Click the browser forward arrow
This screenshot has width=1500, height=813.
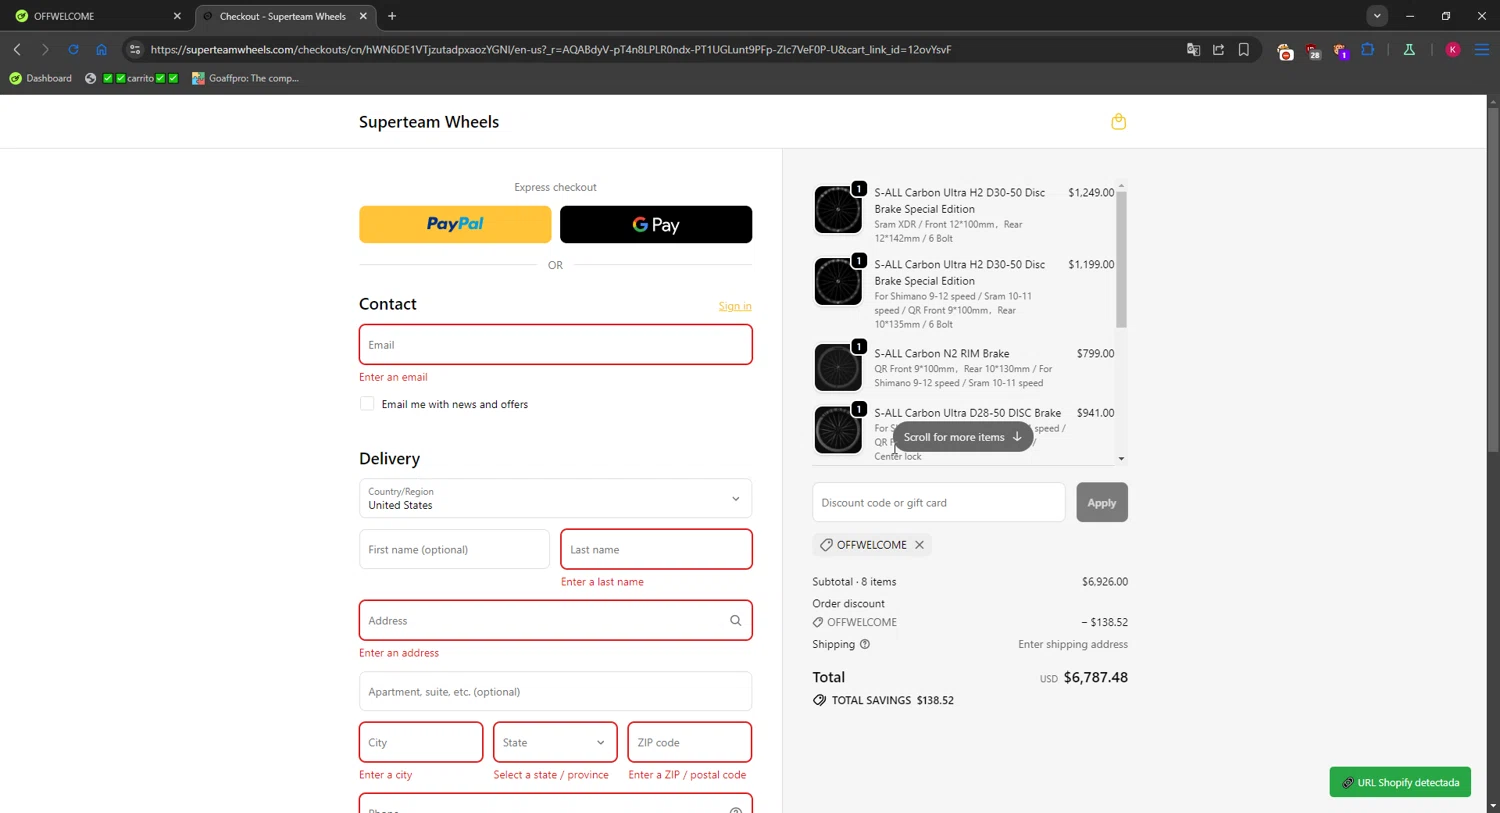pos(45,49)
